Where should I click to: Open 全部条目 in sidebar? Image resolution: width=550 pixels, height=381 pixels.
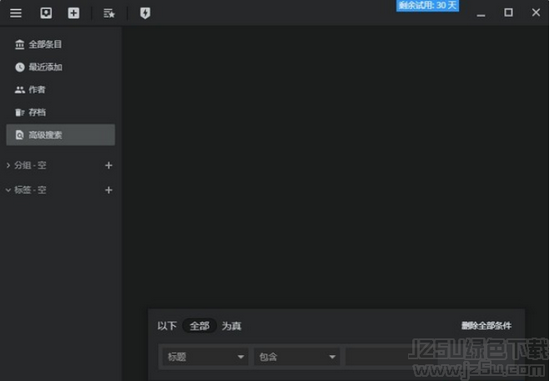(x=60, y=45)
